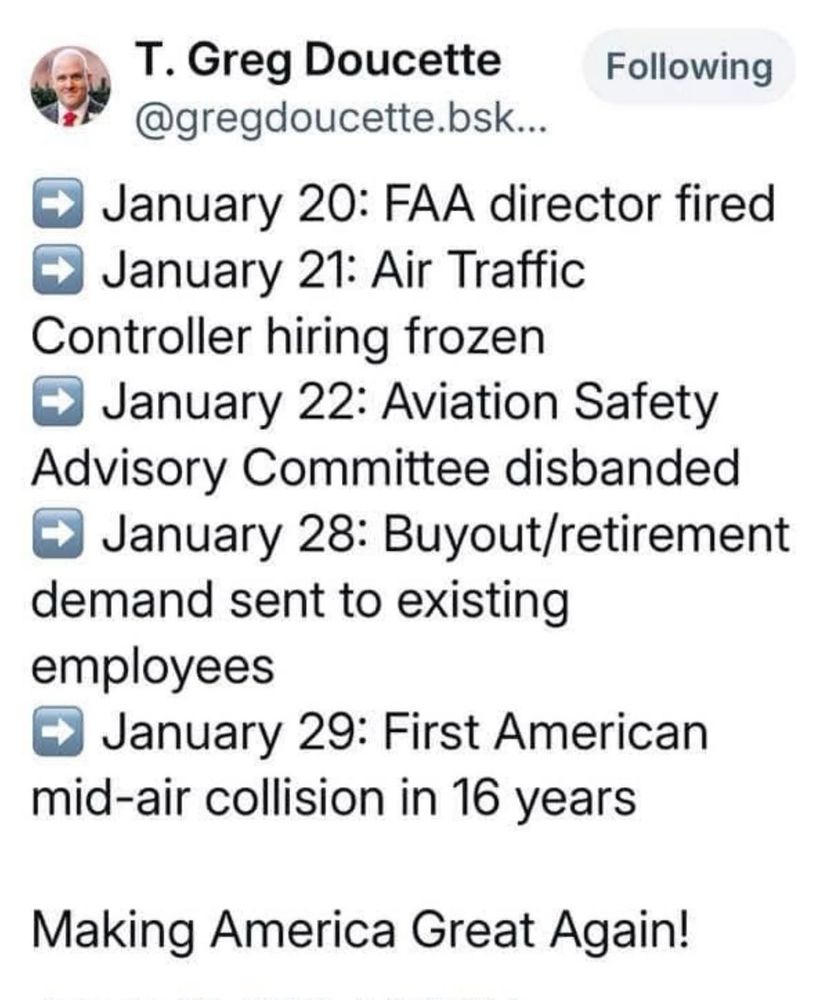Click the 'Advisory Committee disbanded' line
Screen dimensions: 827x1000
(386, 469)
